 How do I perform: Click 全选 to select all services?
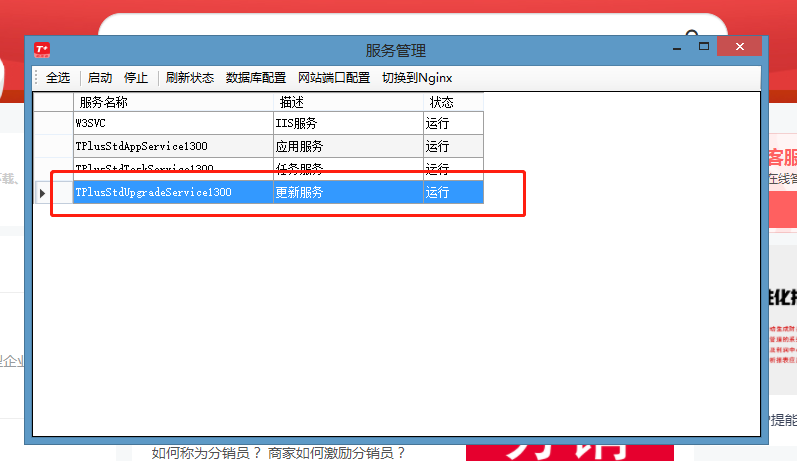tap(58, 78)
